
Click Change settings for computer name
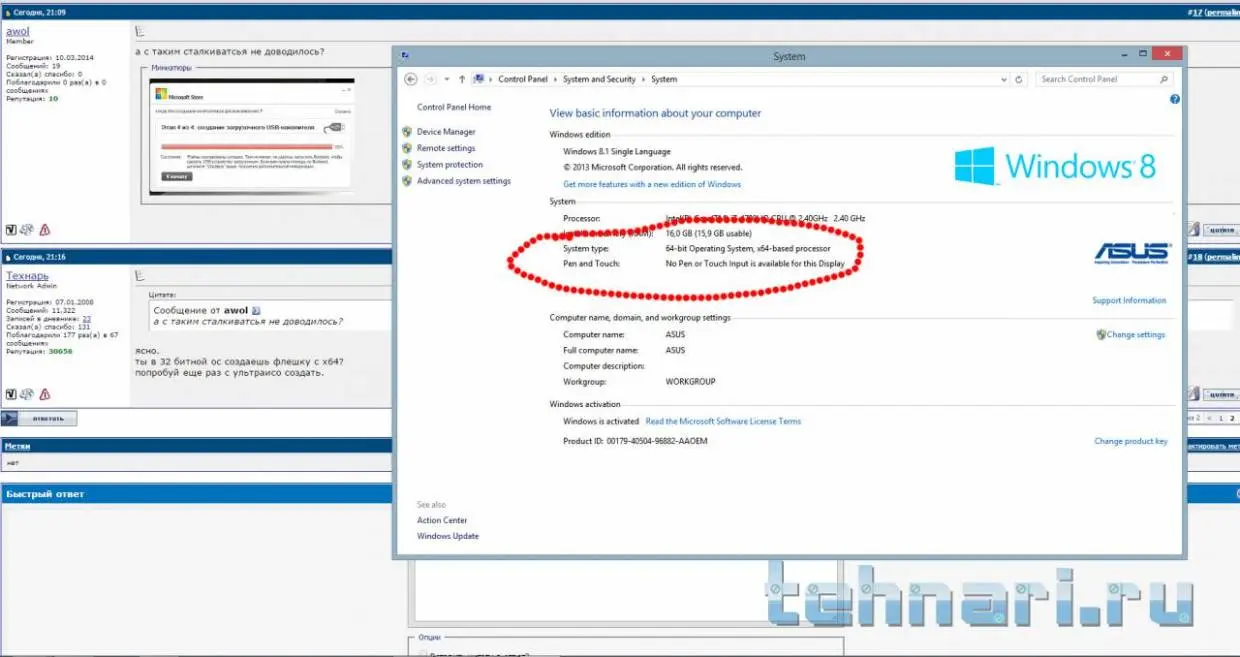tap(1136, 335)
